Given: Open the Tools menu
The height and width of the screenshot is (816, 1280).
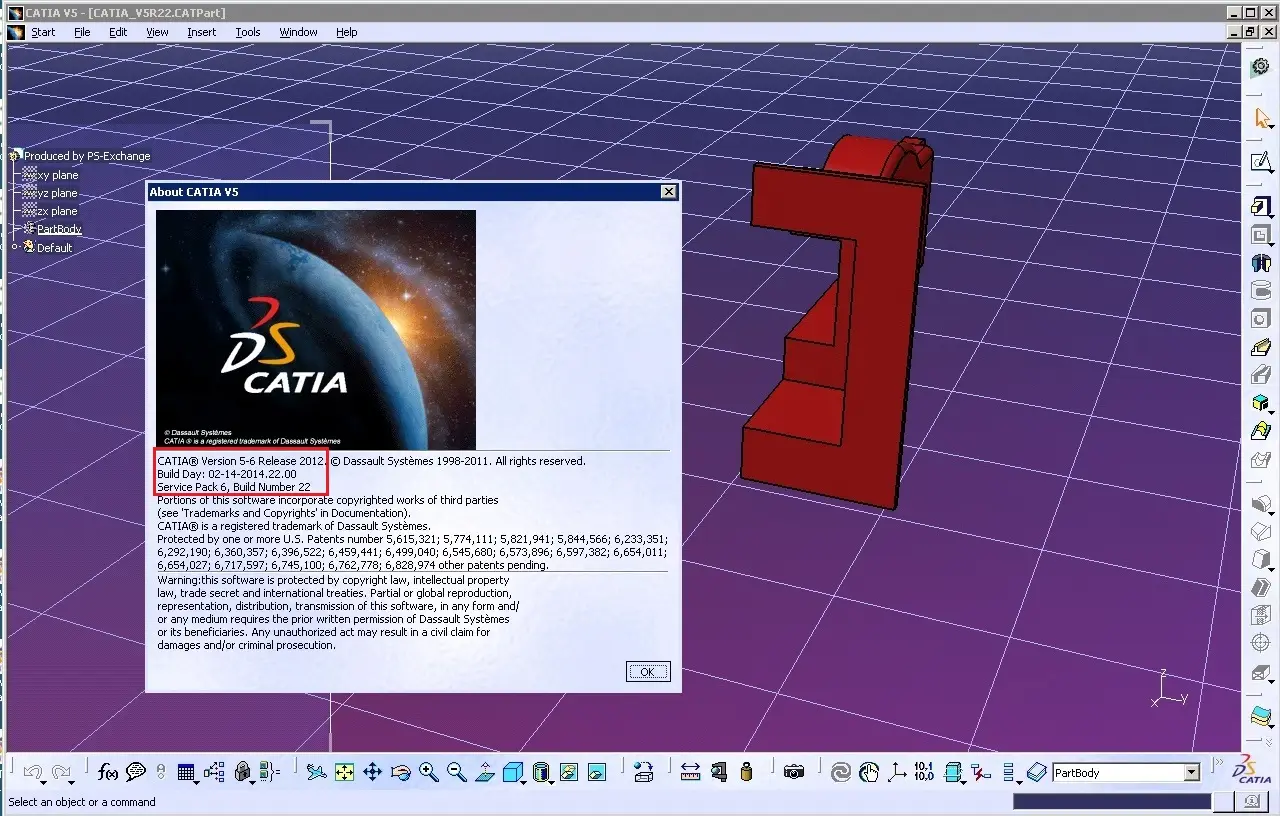Looking at the screenshot, I should [248, 32].
